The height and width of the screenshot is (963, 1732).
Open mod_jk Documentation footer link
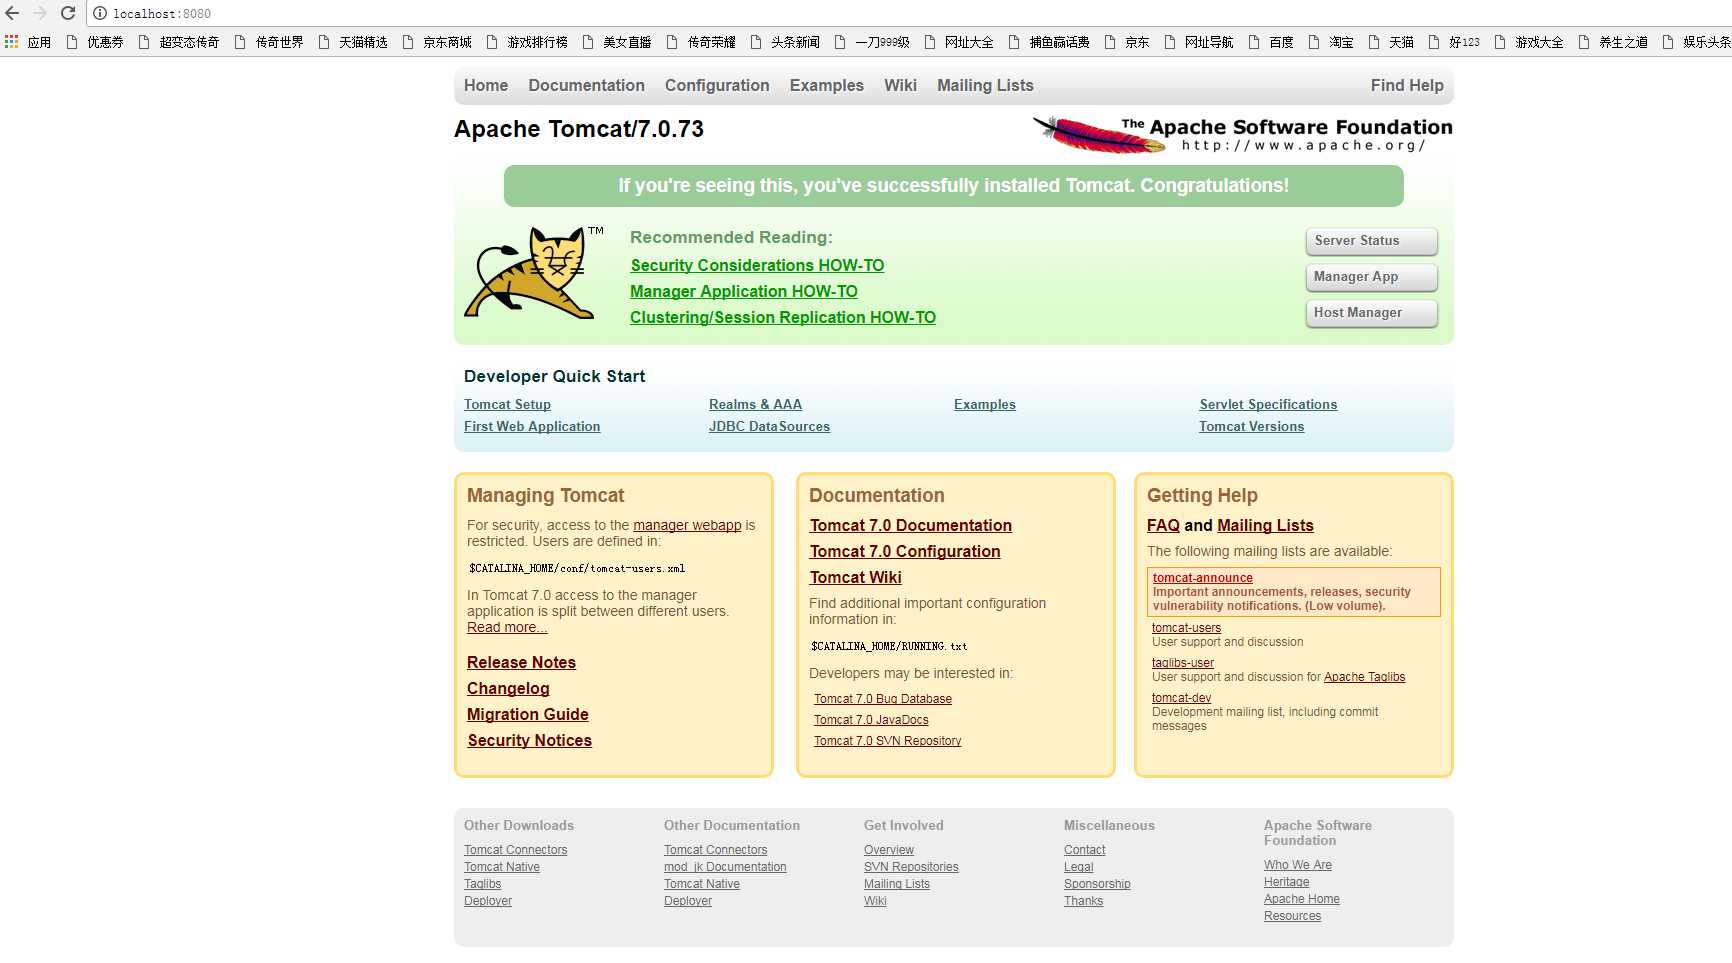725,867
